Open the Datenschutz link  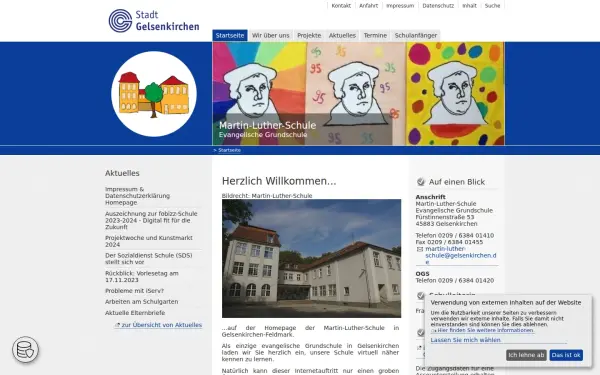[438, 6]
